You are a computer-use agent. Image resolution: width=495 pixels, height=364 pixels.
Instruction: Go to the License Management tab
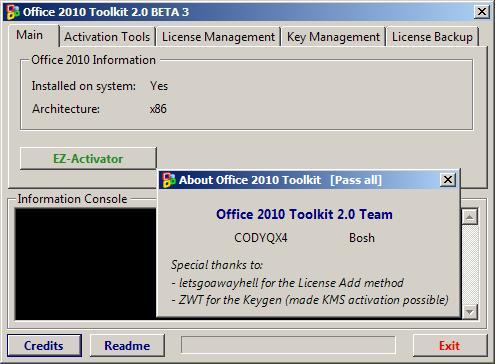pyautogui.click(x=218, y=37)
